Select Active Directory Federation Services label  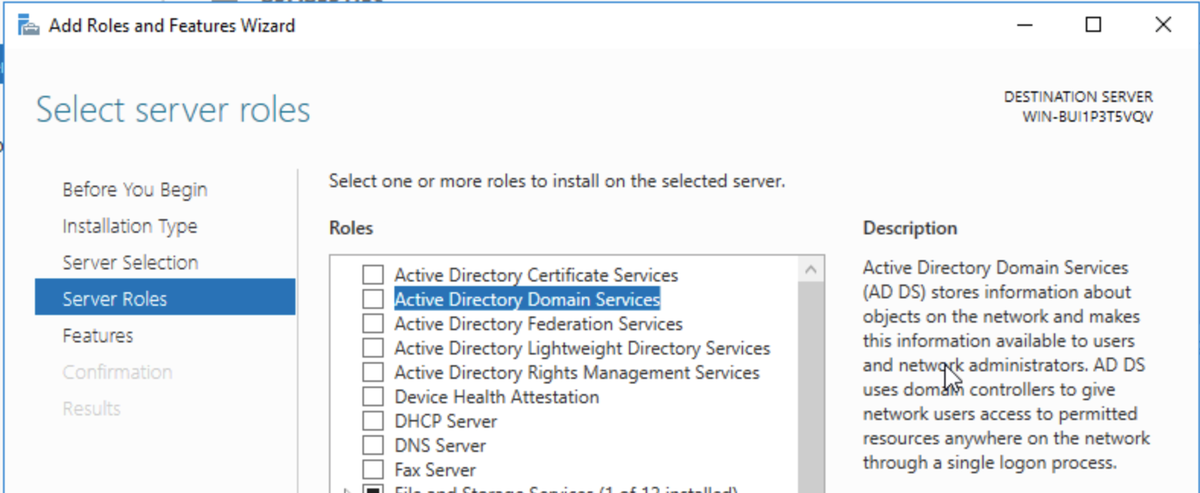538,323
